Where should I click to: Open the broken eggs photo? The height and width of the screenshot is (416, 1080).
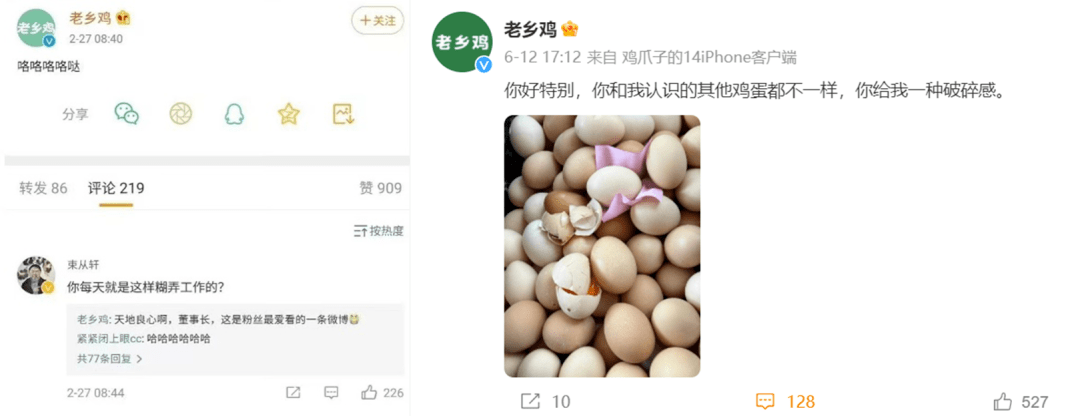(602, 246)
